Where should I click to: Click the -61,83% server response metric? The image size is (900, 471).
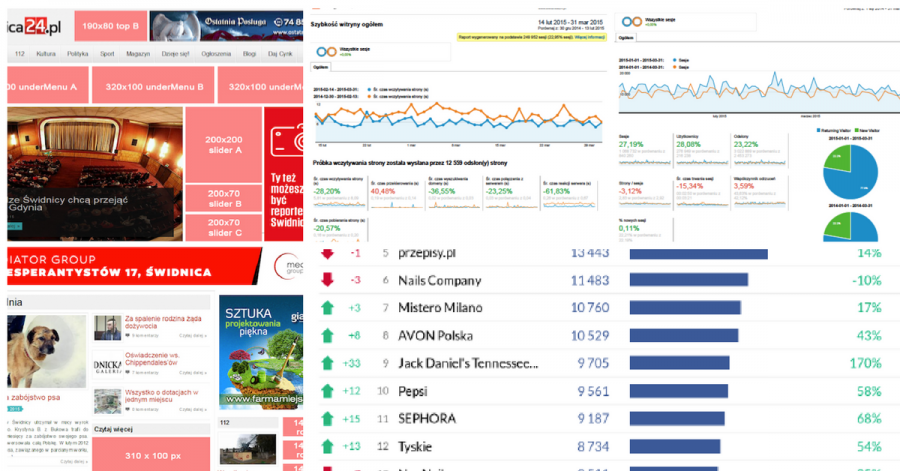point(556,191)
